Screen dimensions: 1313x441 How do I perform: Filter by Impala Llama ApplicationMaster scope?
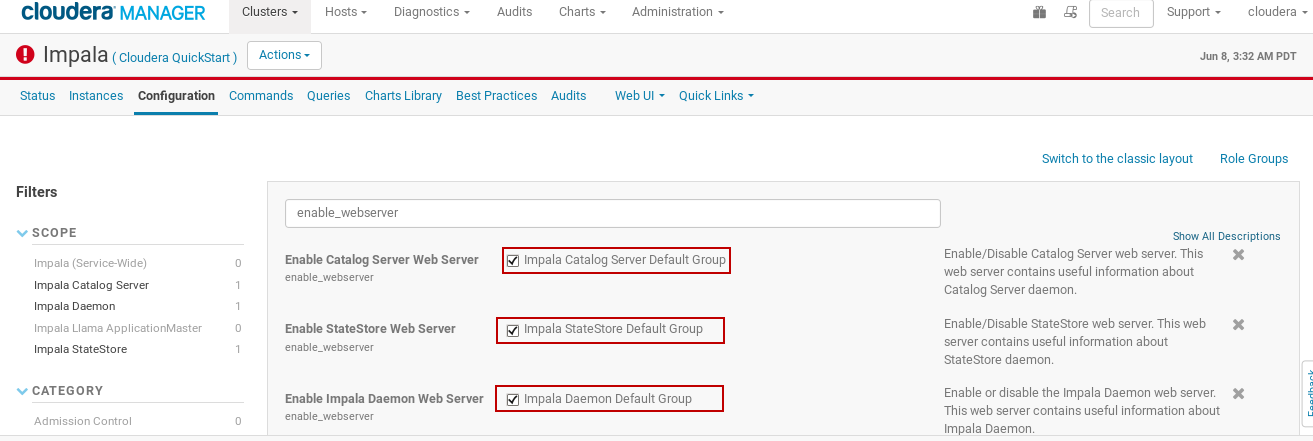pos(118,328)
